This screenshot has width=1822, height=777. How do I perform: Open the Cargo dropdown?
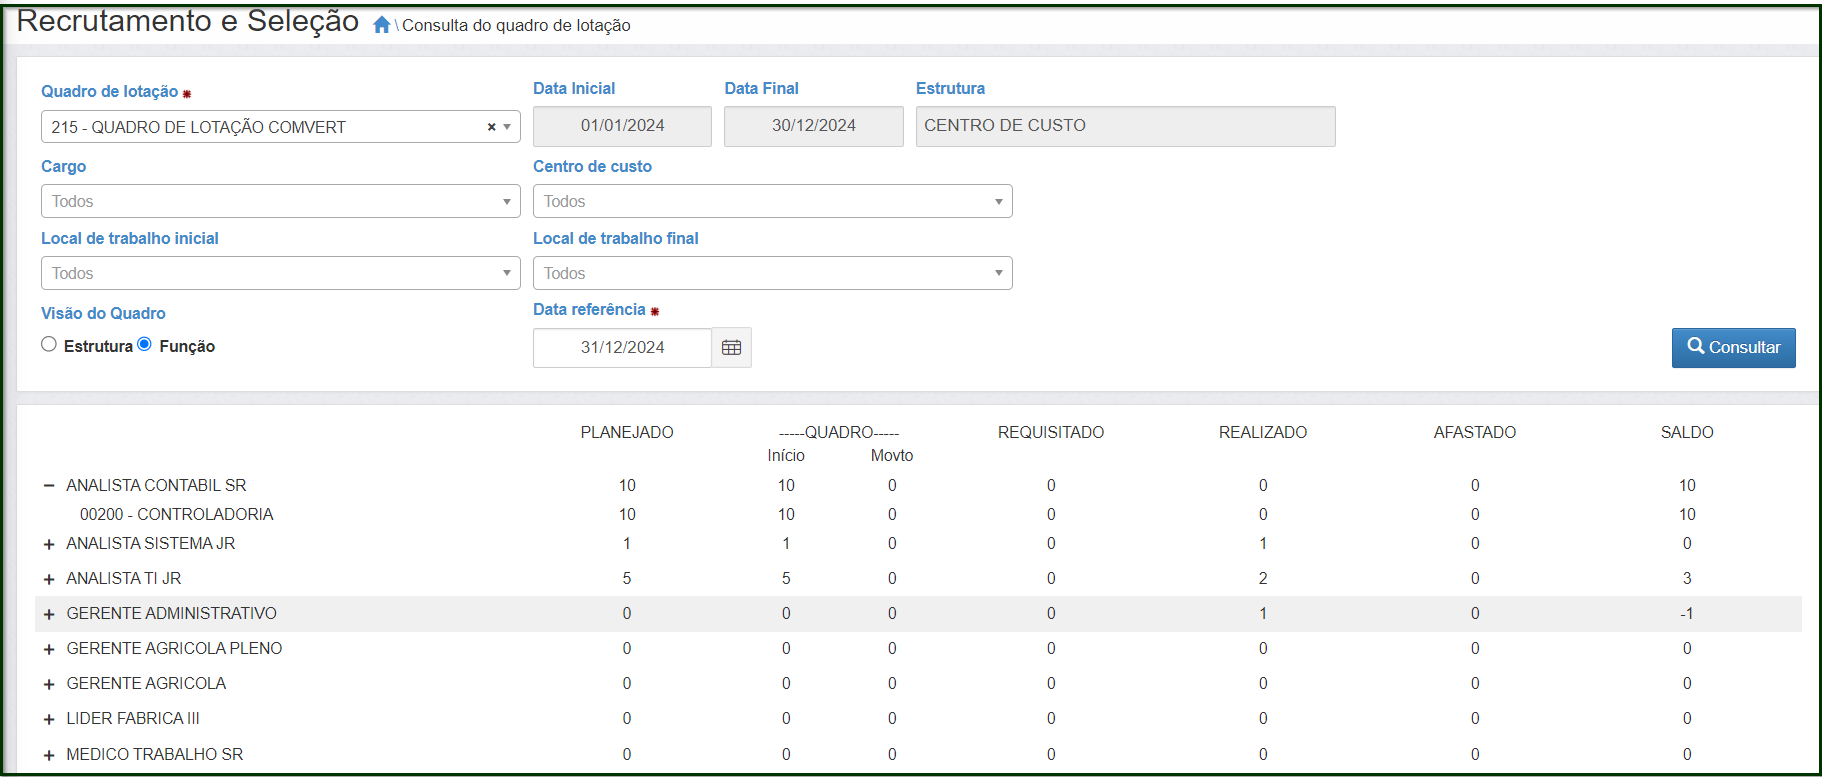(281, 201)
